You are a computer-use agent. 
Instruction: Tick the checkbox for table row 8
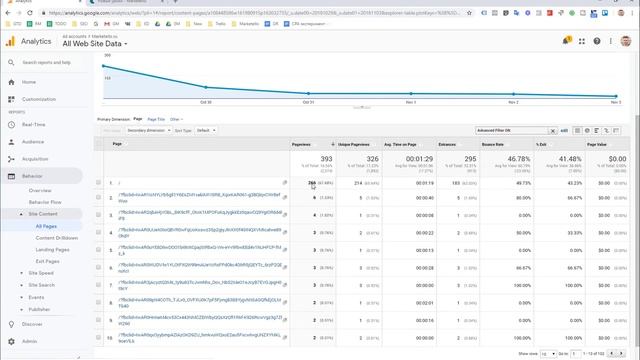(98, 302)
